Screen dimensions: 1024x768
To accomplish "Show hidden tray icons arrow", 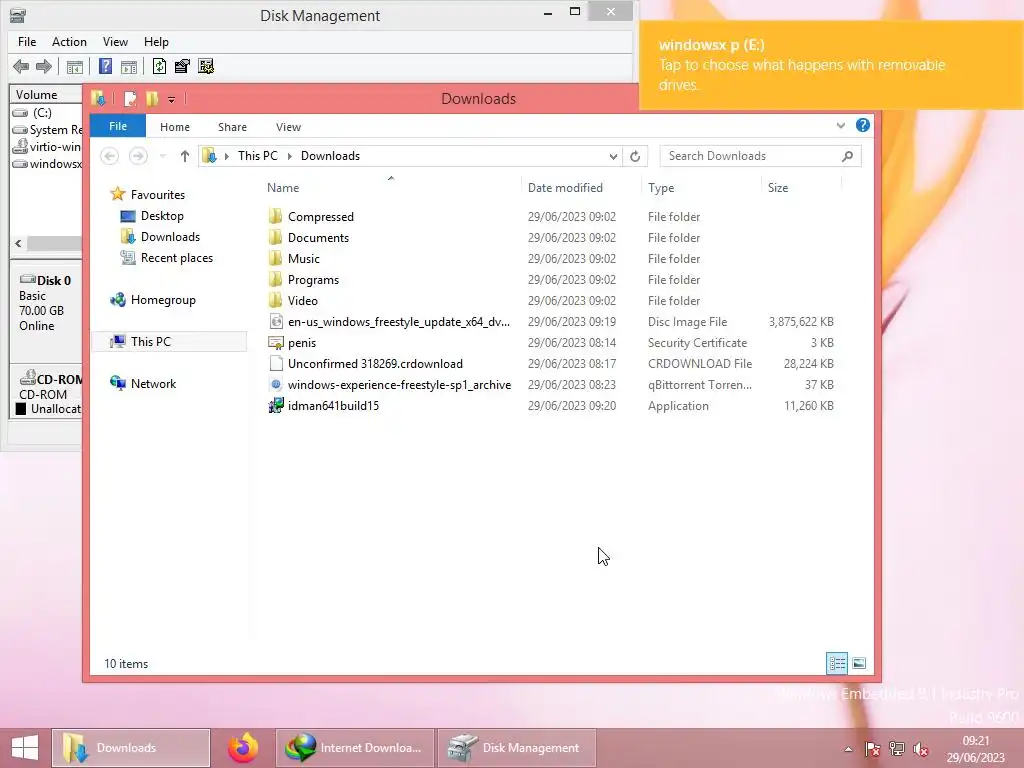I will click(848, 749).
